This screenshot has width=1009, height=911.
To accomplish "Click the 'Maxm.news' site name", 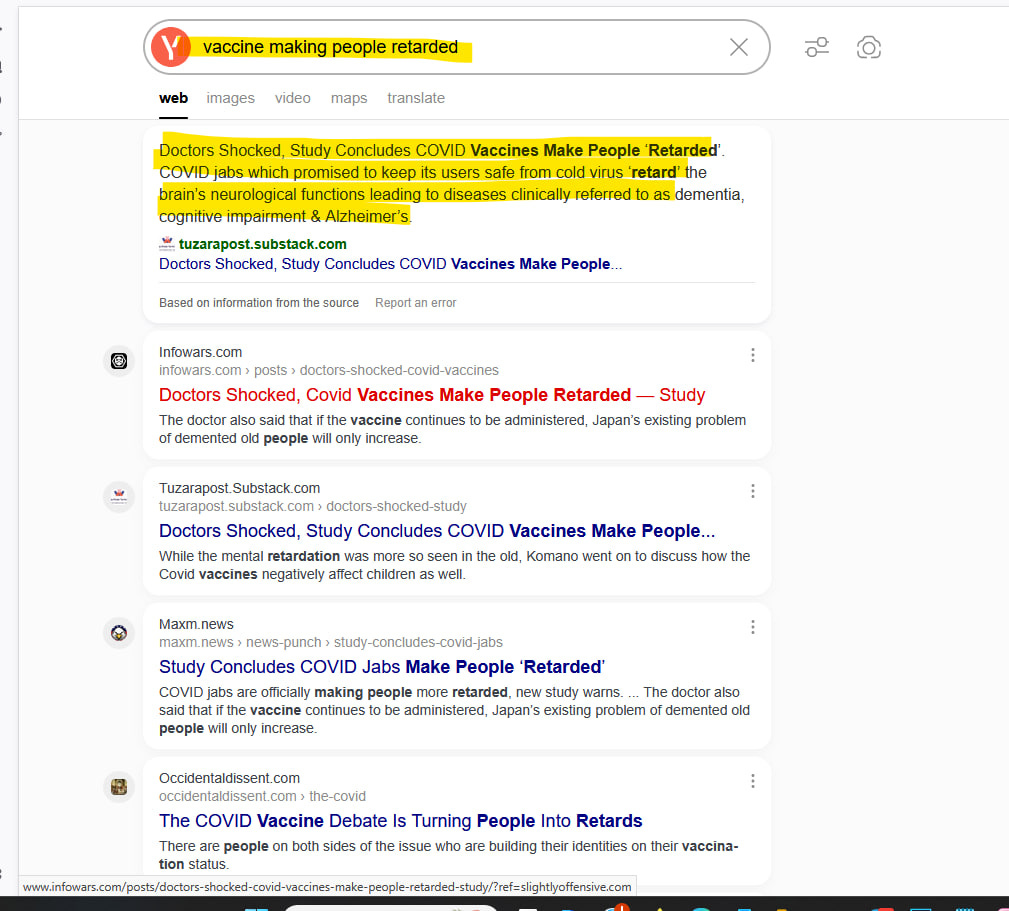I will [196, 624].
